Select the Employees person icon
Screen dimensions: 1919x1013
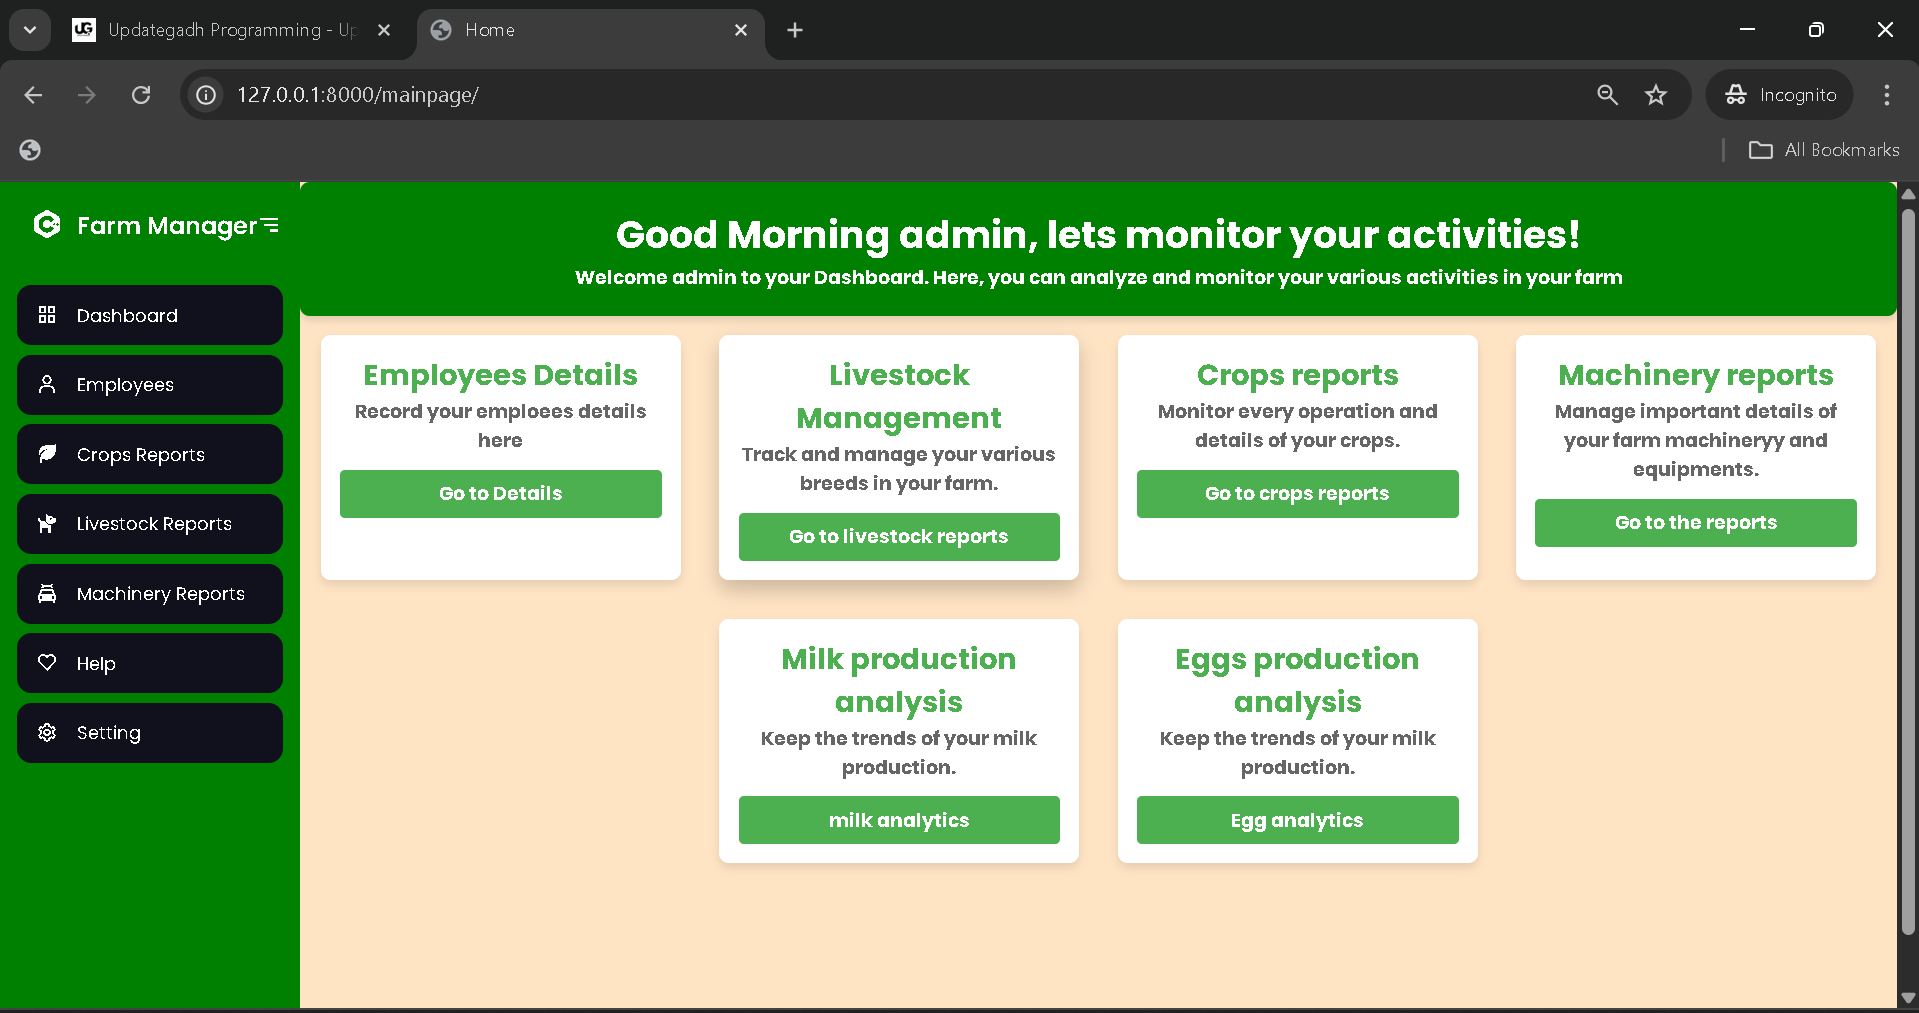[x=47, y=384]
